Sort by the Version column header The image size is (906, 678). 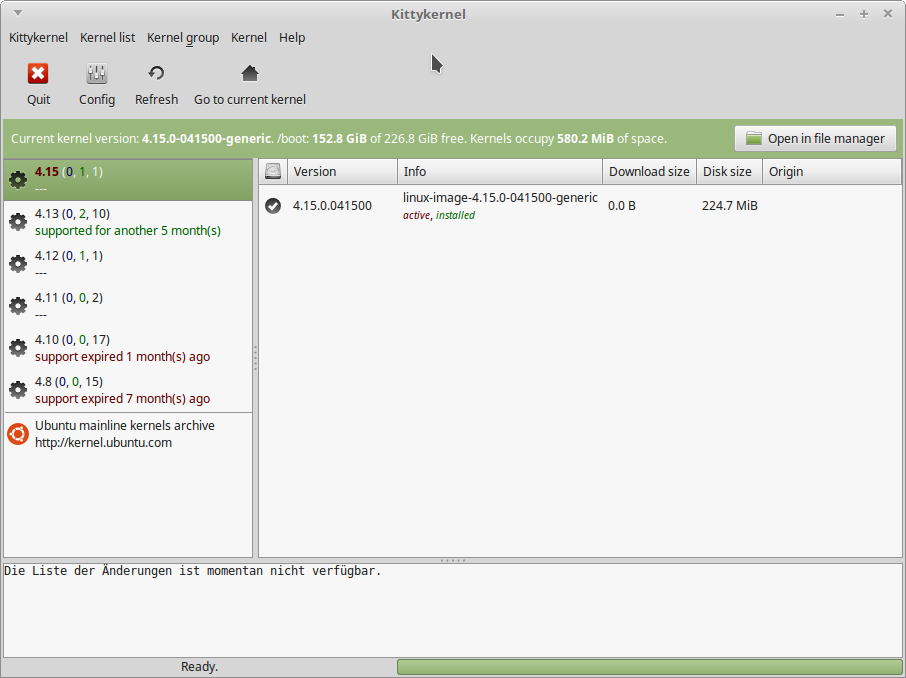click(x=342, y=172)
